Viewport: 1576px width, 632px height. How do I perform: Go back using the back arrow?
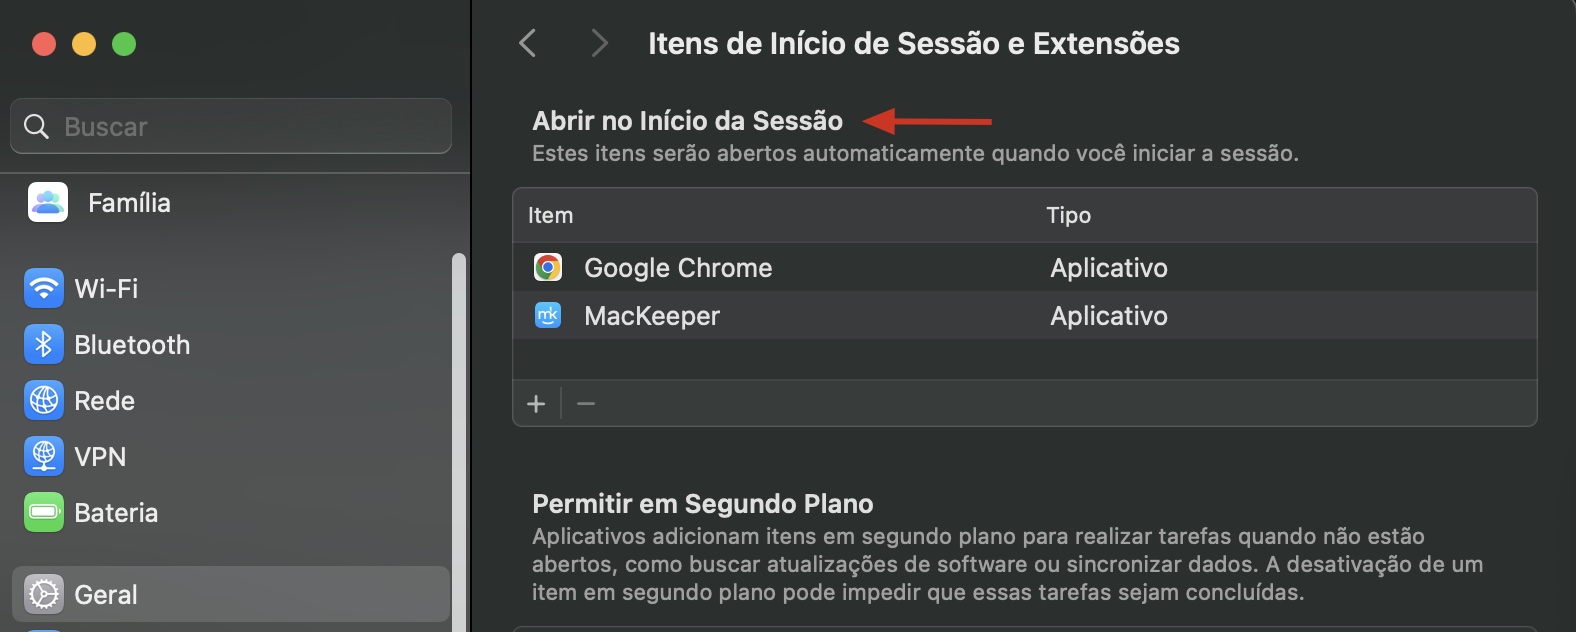527,43
